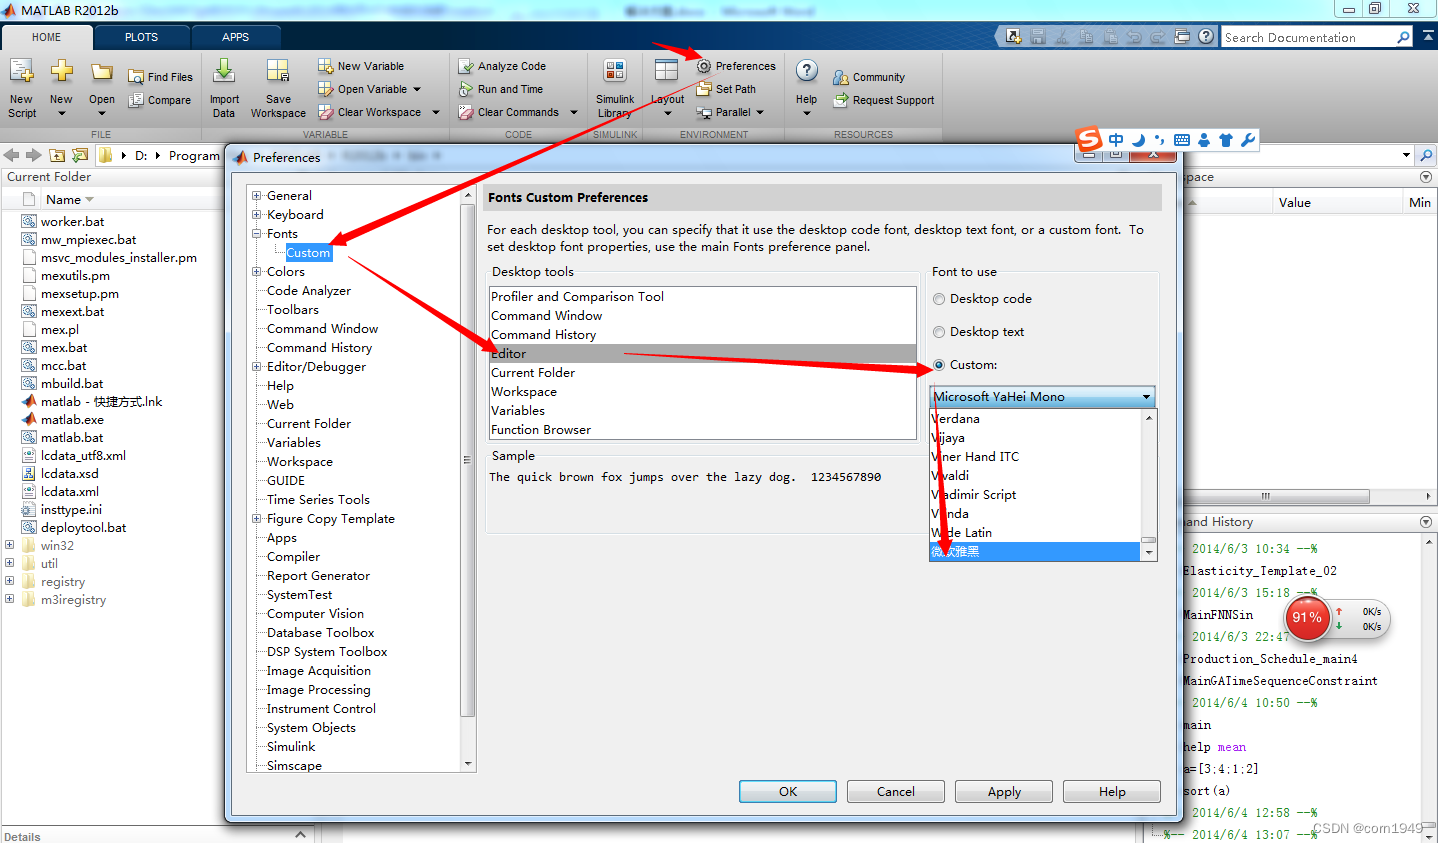Click the back navigation arrow in folder bar
This screenshot has width=1438, height=843.
[12, 155]
